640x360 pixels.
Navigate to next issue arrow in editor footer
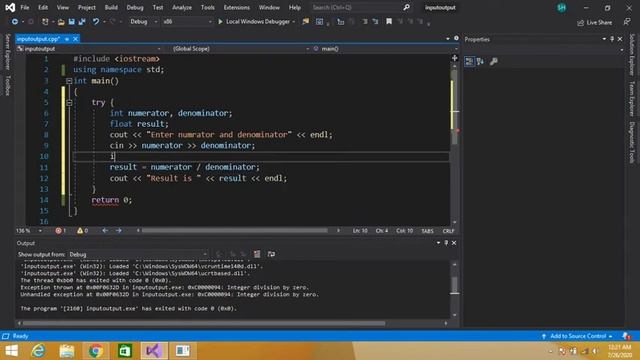(x=118, y=231)
